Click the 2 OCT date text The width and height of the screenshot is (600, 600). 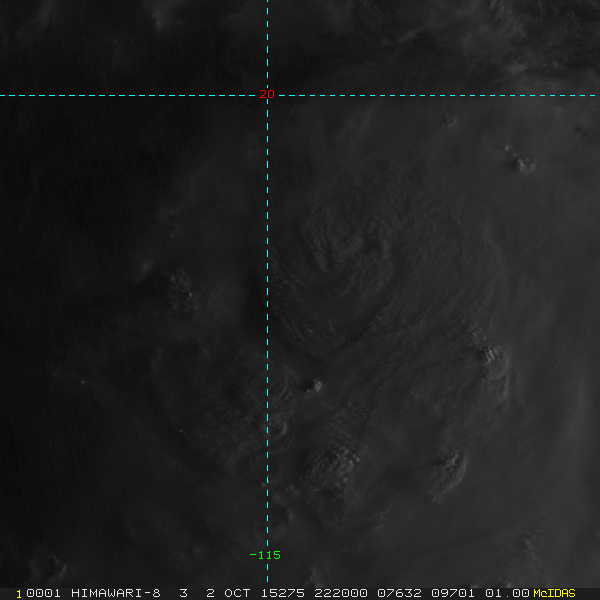[228, 593]
